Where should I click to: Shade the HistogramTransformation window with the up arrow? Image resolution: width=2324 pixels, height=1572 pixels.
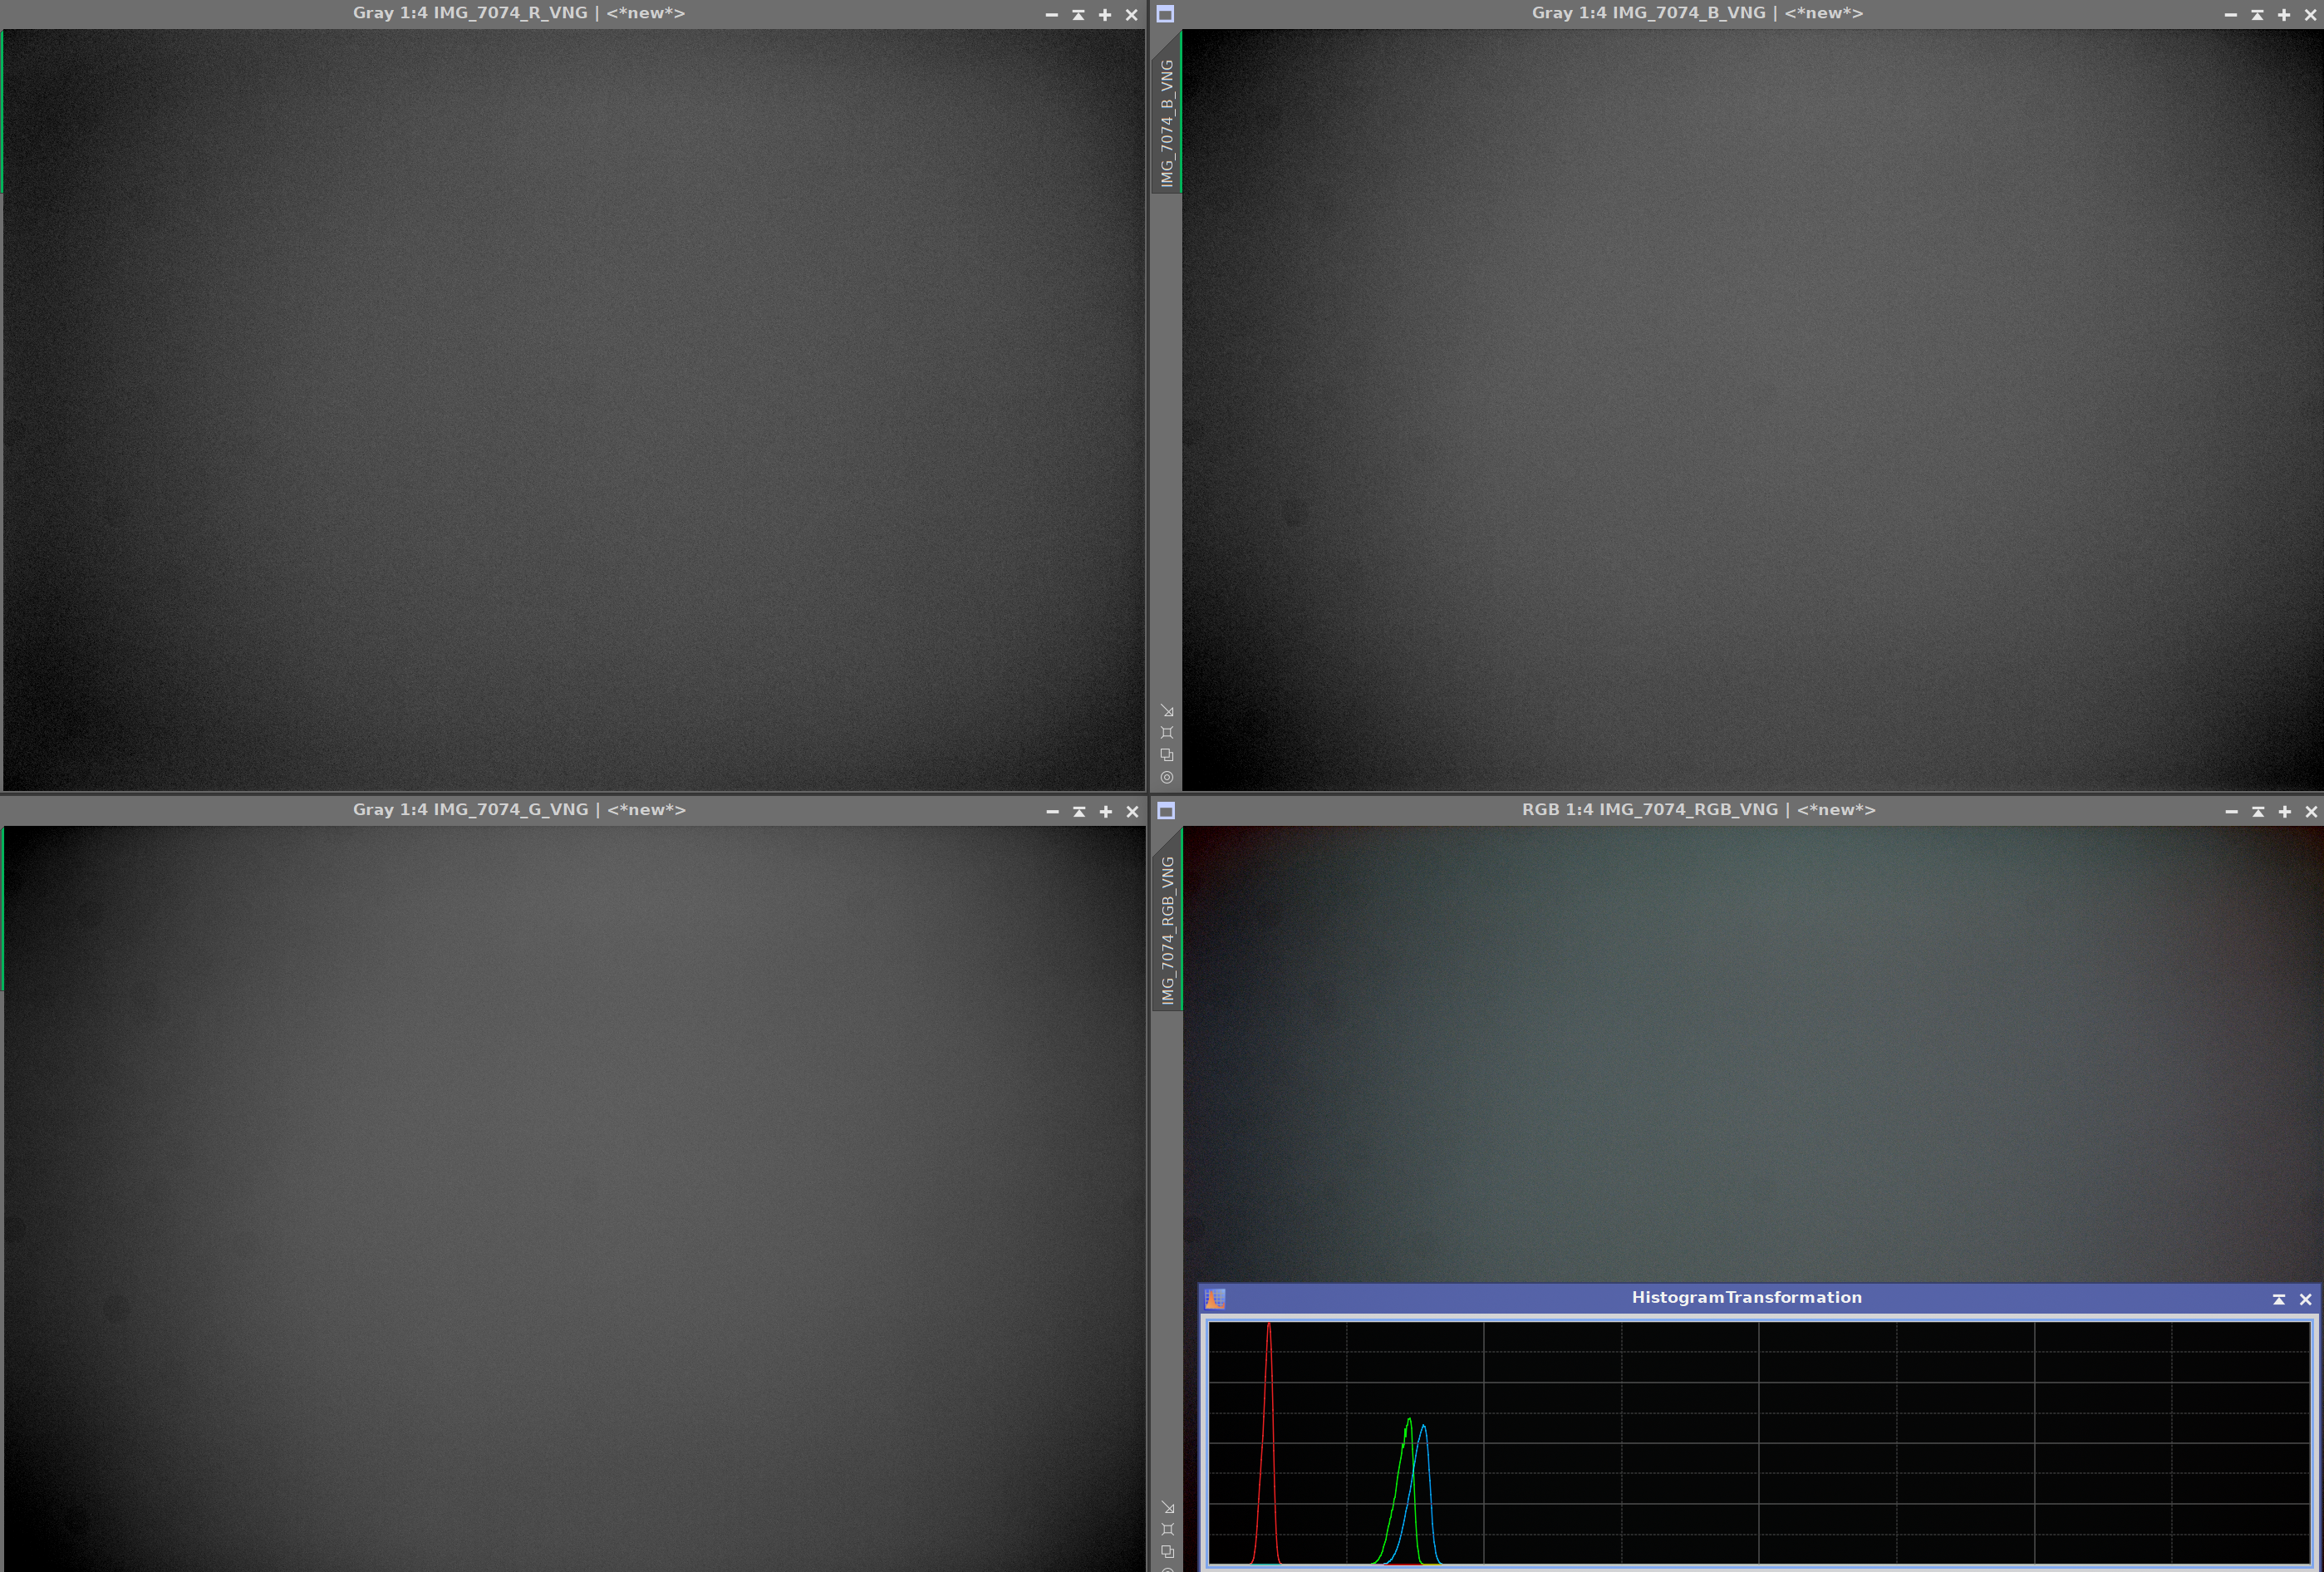coord(2279,1299)
